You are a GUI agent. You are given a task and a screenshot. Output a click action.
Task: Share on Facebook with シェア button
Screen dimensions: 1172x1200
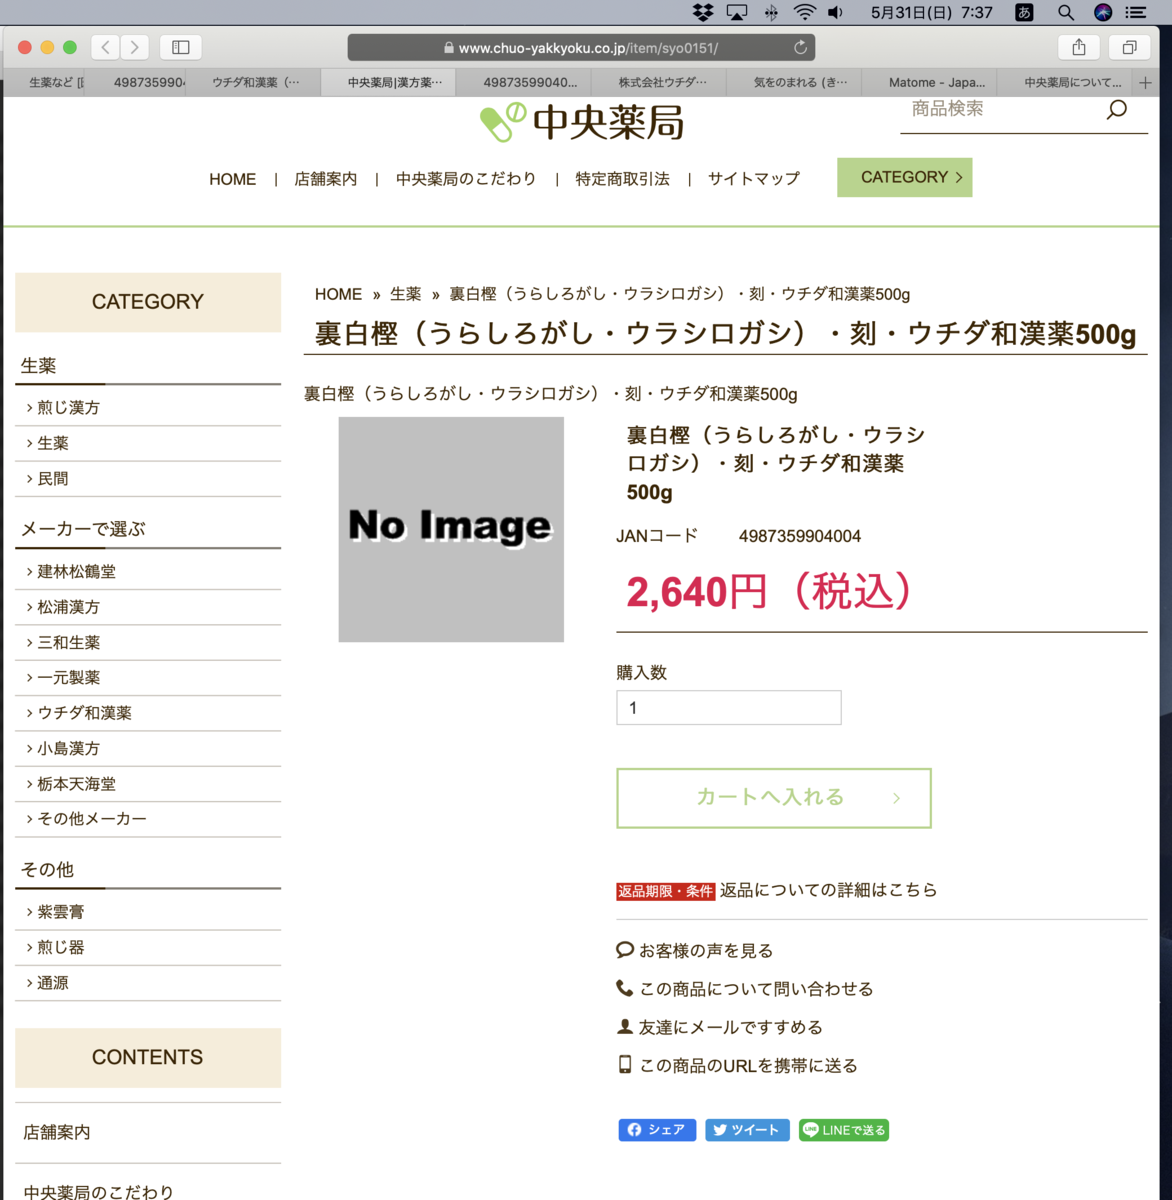point(657,1130)
